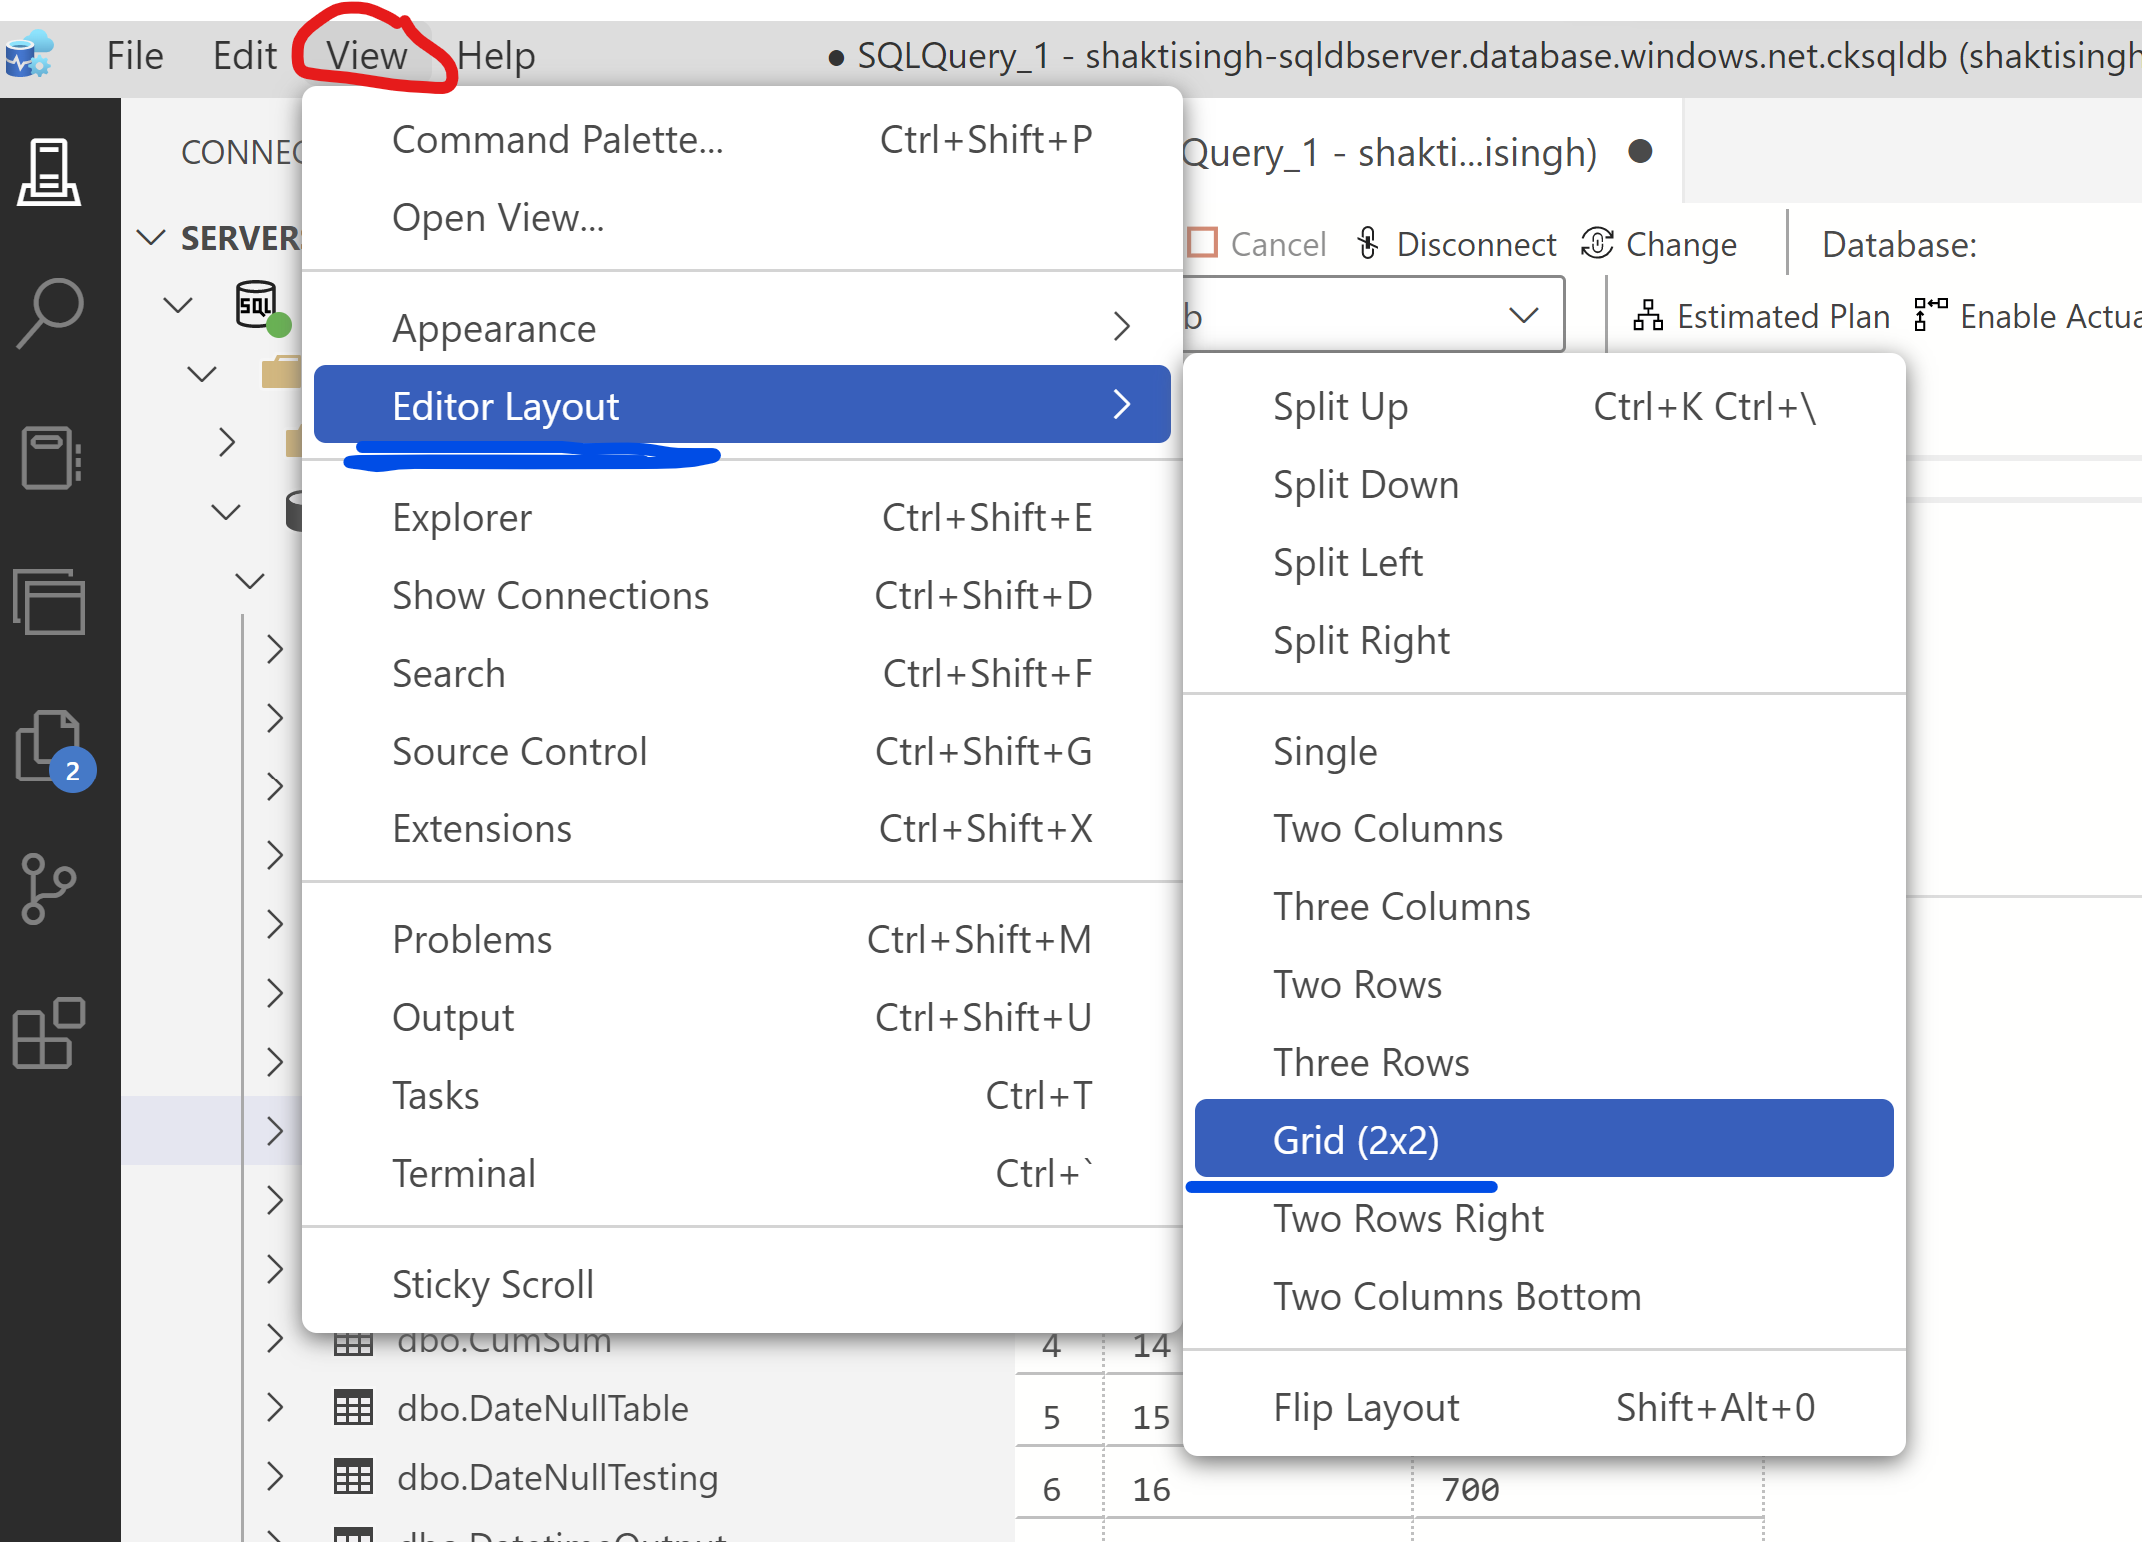Choose Explorer from View menu
The width and height of the screenshot is (2142, 1542).
click(x=742, y=518)
